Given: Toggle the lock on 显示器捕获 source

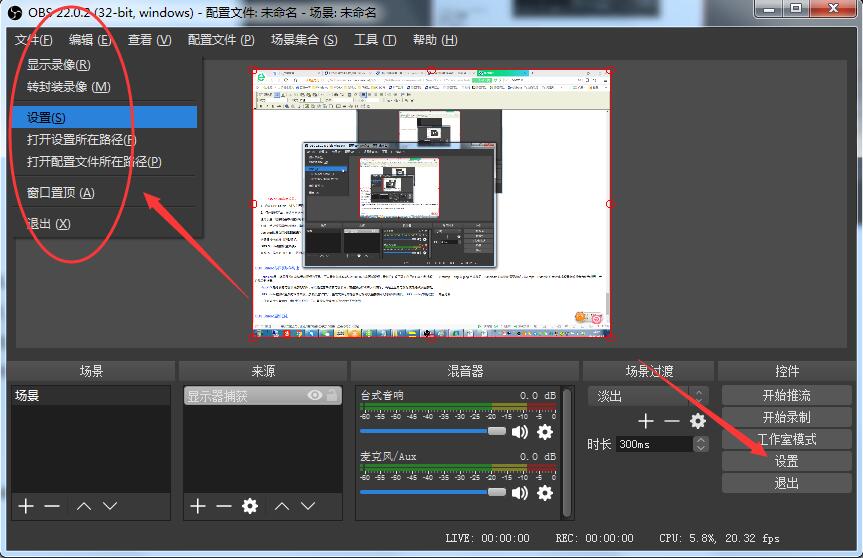Looking at the screenshot, I should [x=332, y=396].
